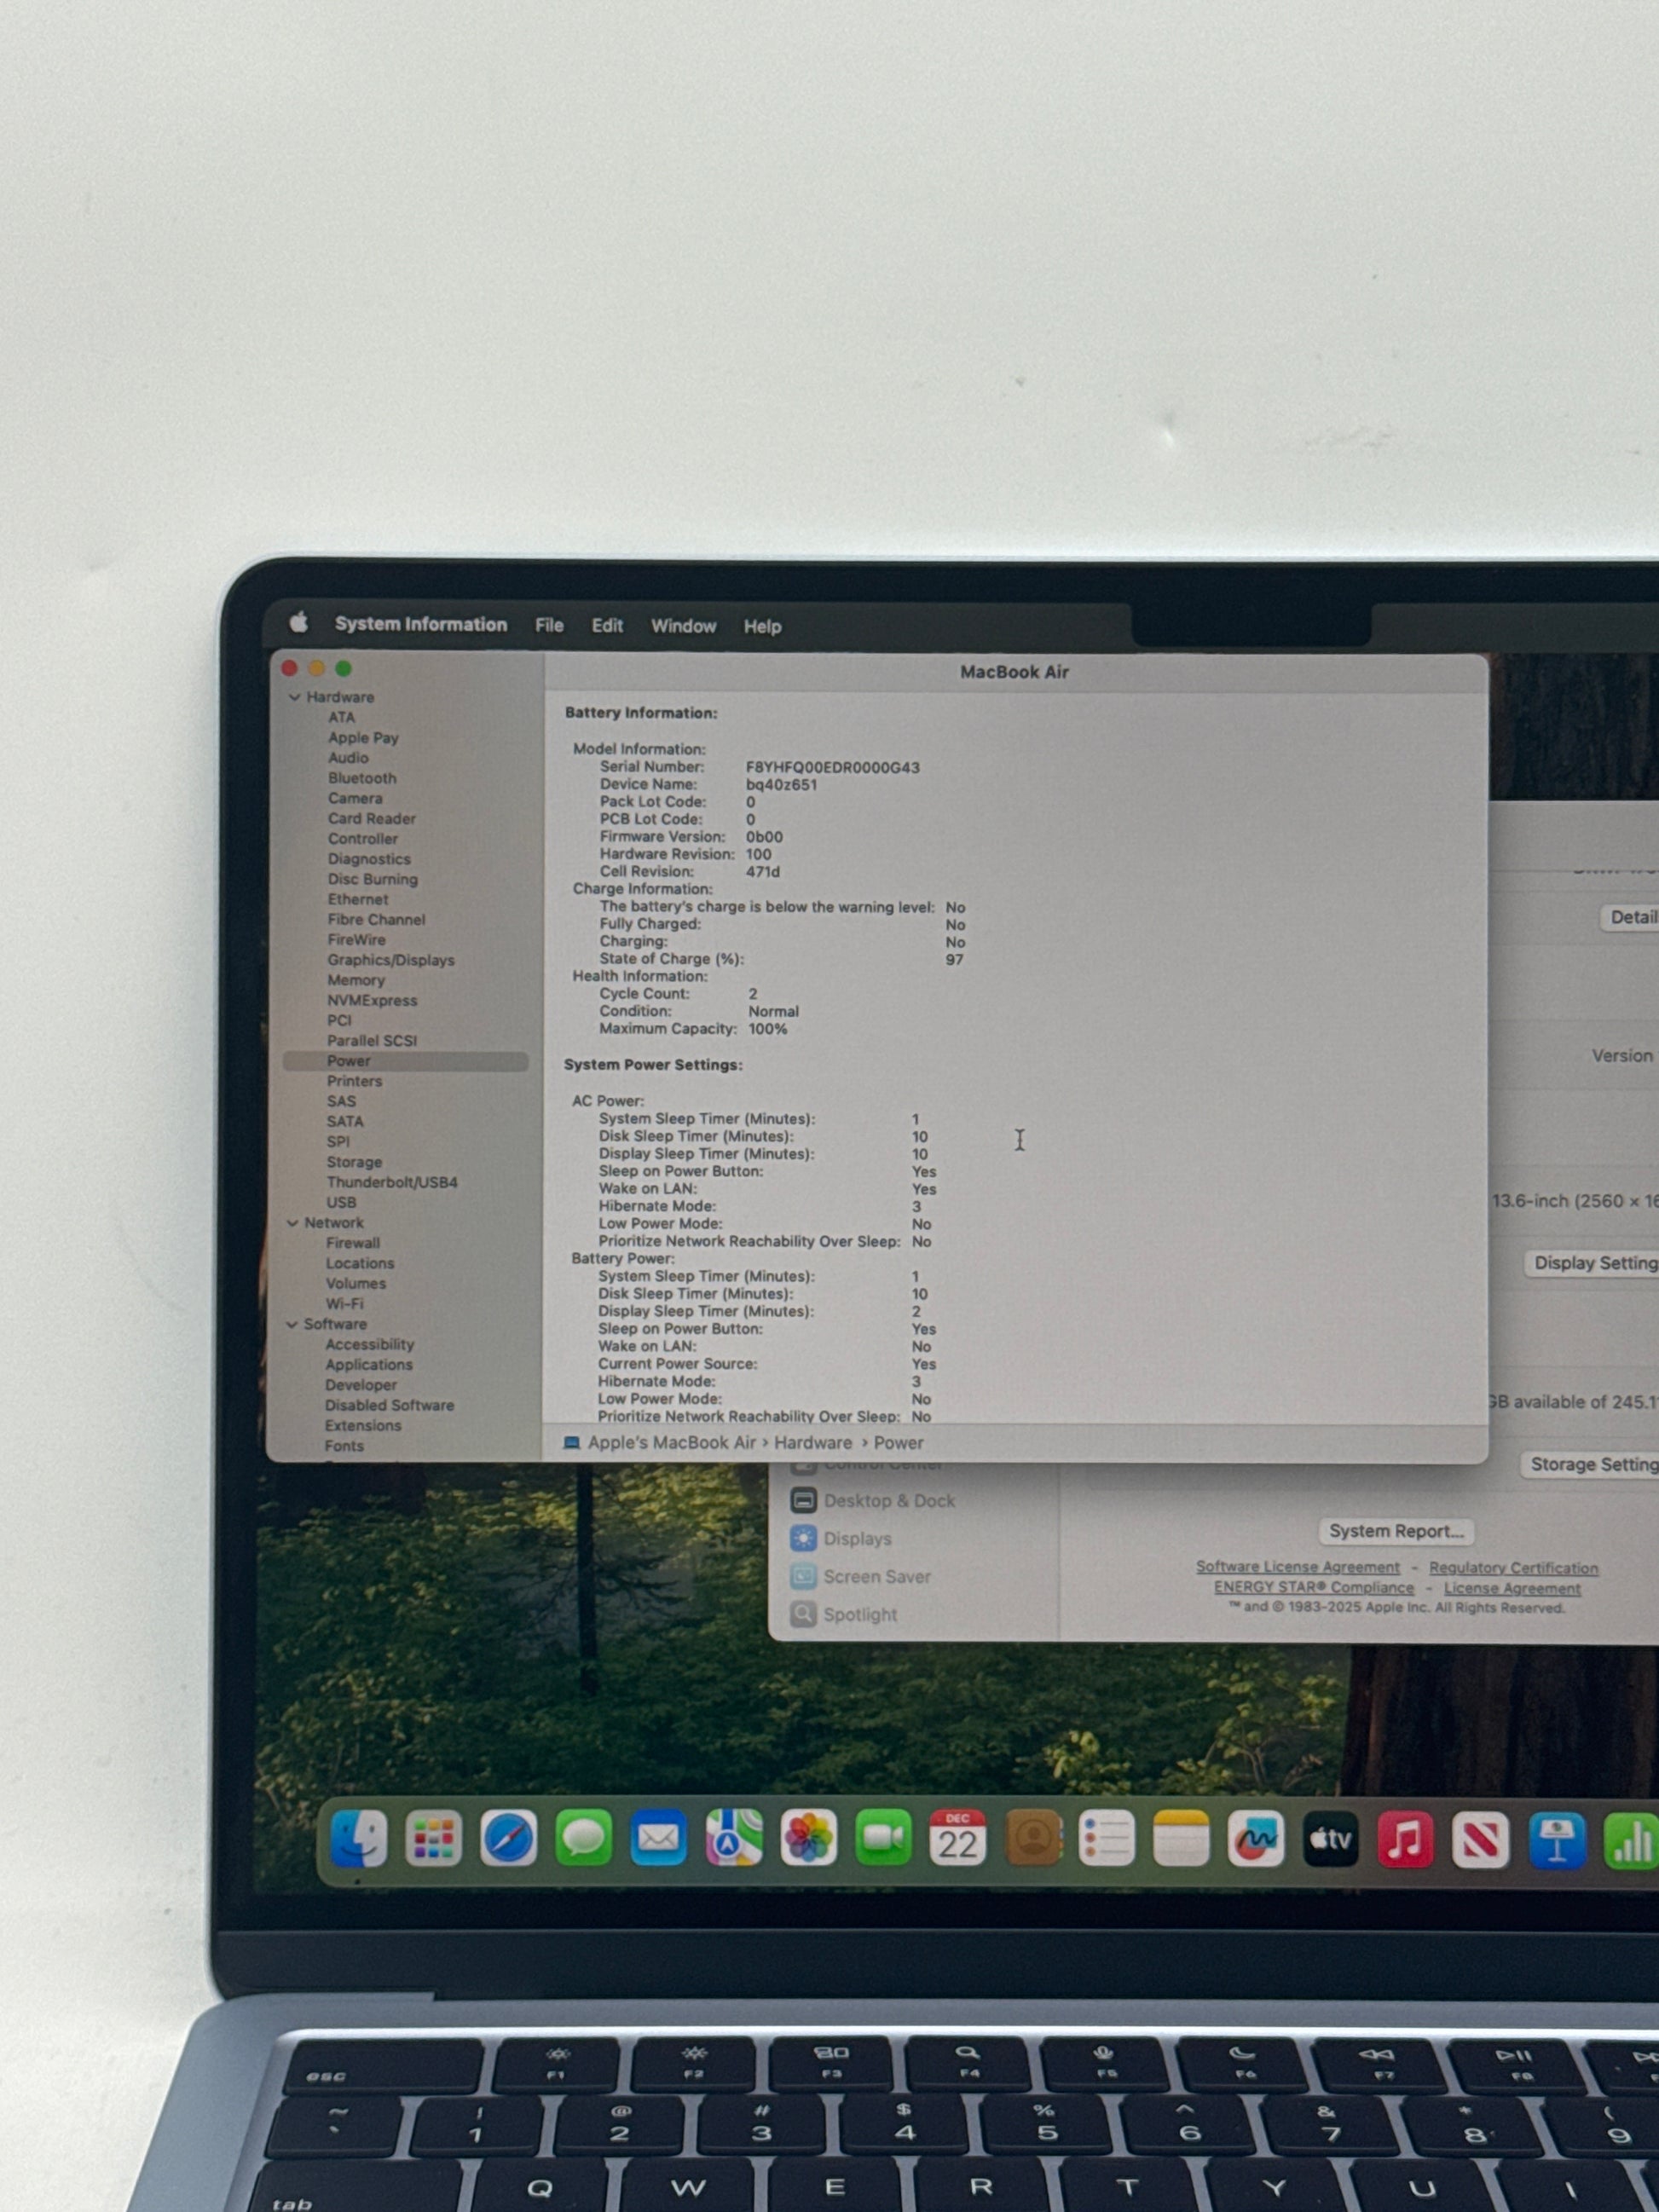Click the Apple logo menu

[298, 623]
